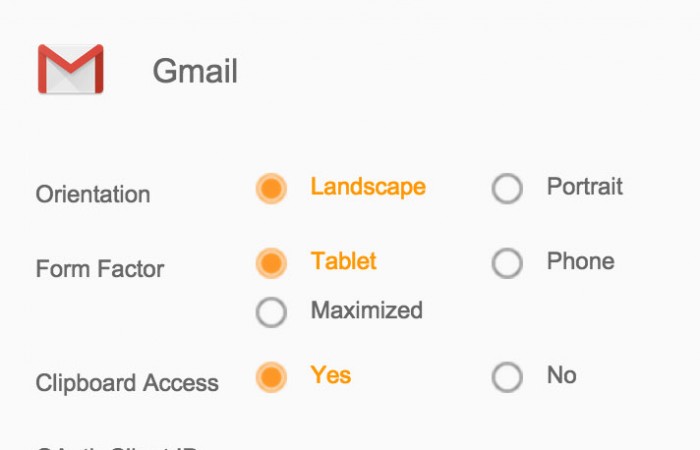Select the Landscape orientation radio circle

[x=271, y=188]
